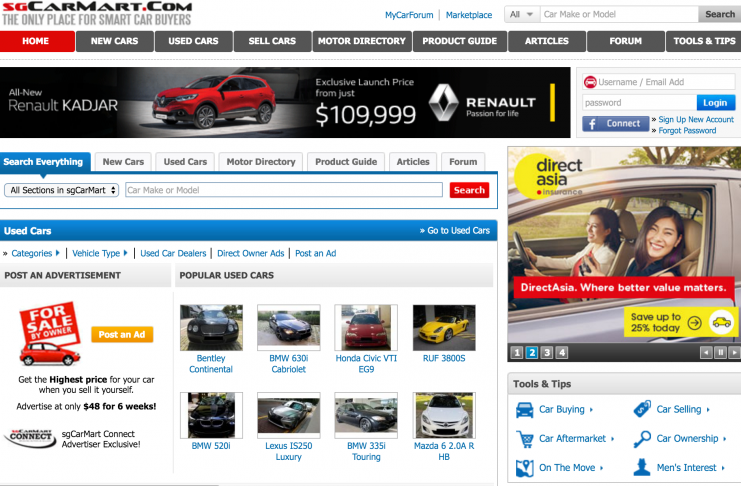Open the PRODUCT GUIDE nav item

pyautogui.click(x=460, y=41)
